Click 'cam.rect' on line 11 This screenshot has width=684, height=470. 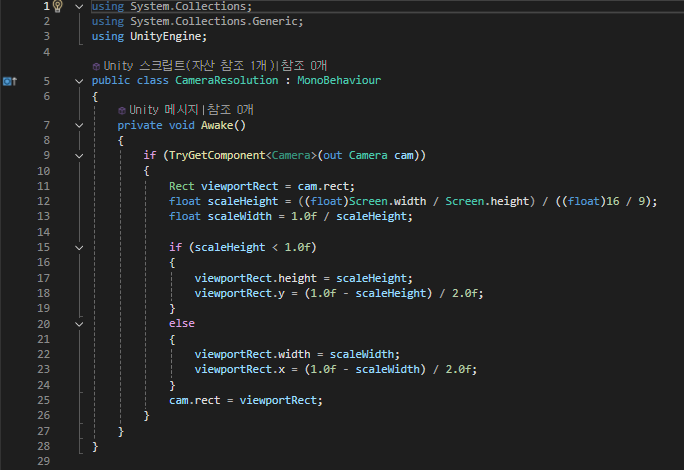tap(323, 186)
